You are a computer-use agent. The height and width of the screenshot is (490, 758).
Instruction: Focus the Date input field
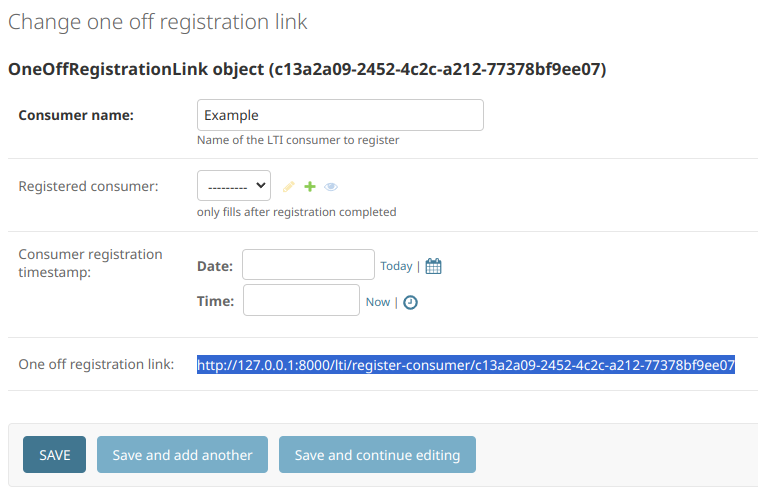point(308,264)
